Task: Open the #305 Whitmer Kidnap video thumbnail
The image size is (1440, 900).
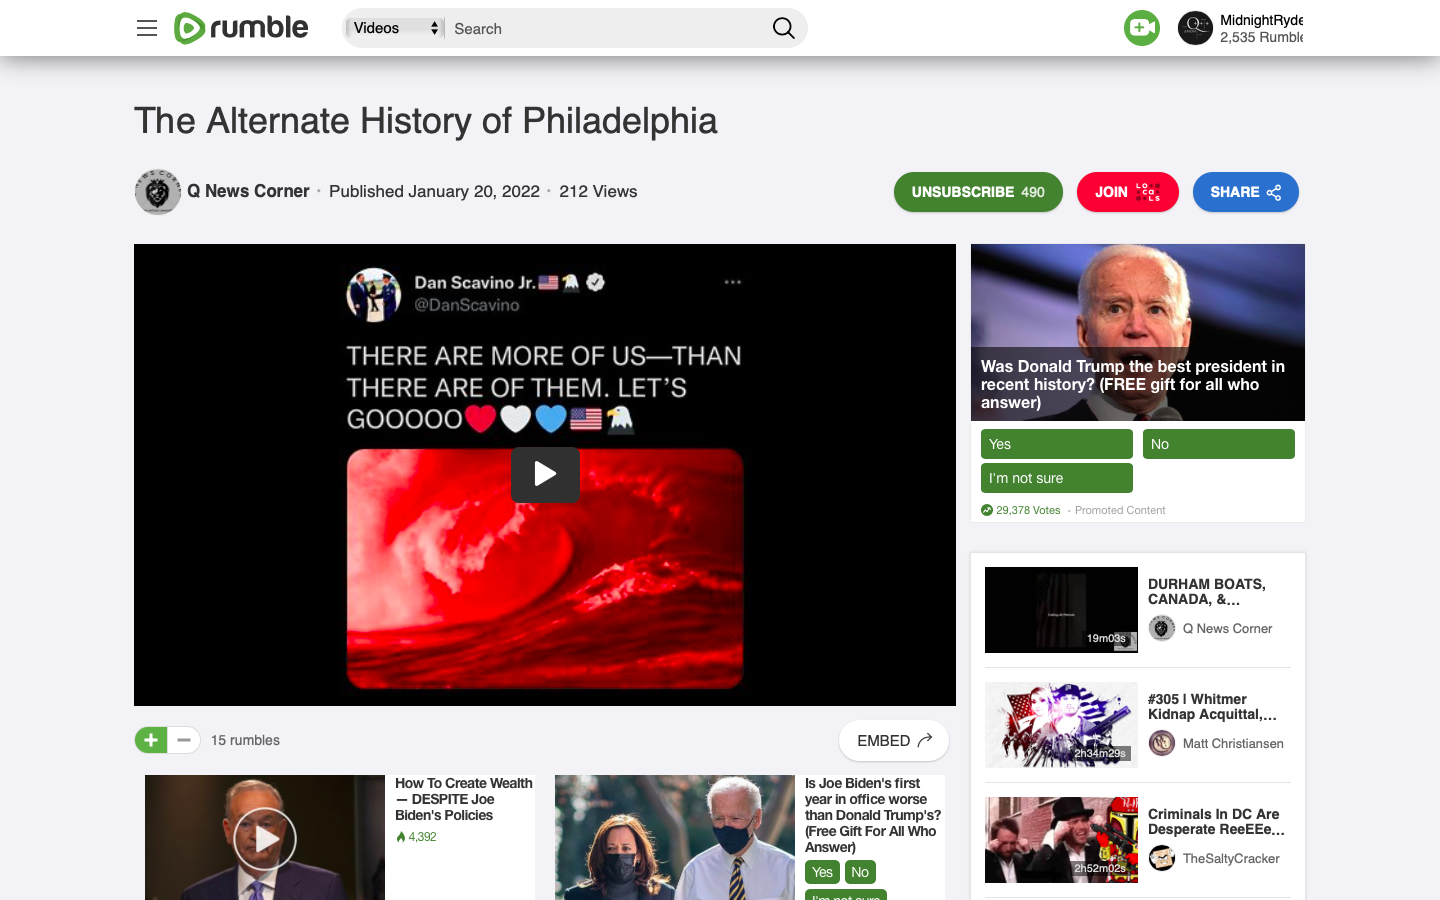Action: coord(1061,725)
